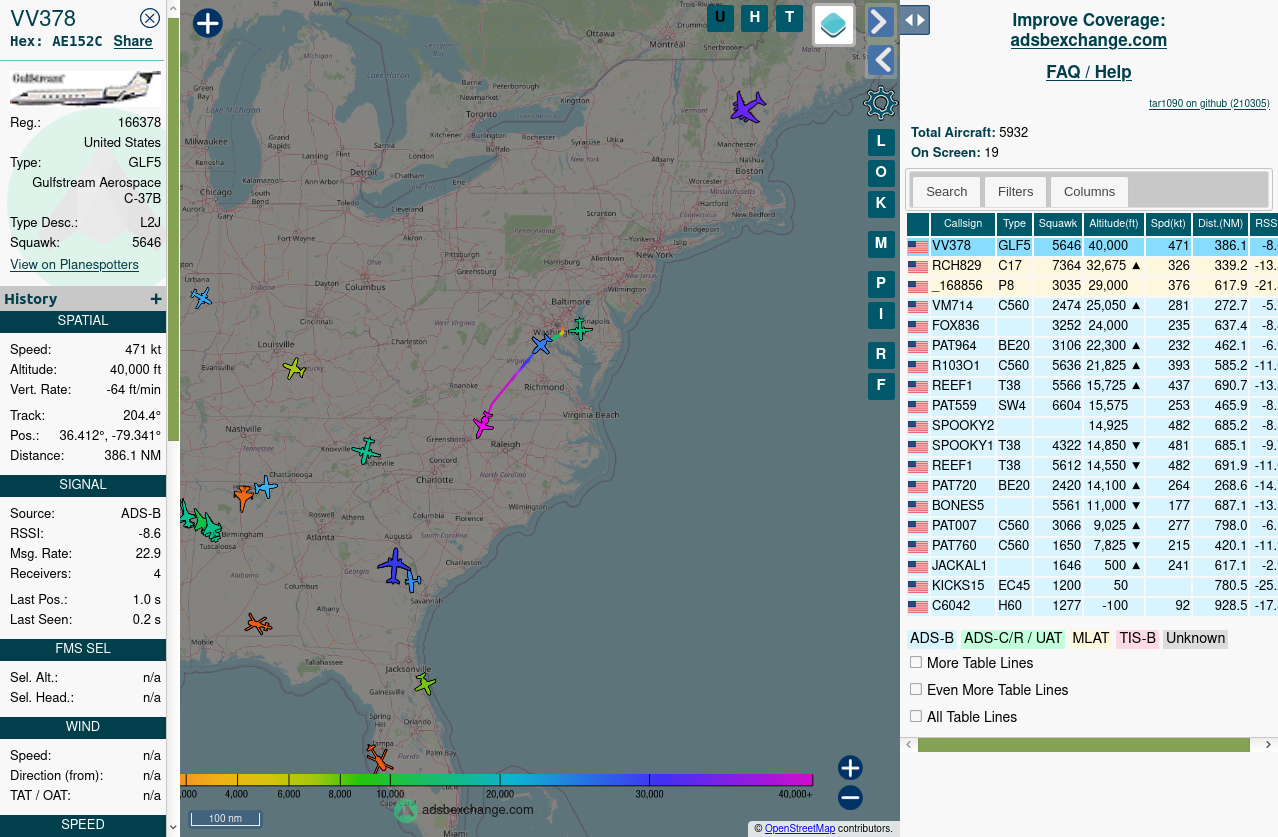Screen dimensions: 1278x837
Task: Click the left chevron sidebar arrow
Action: tap(880, 60)
